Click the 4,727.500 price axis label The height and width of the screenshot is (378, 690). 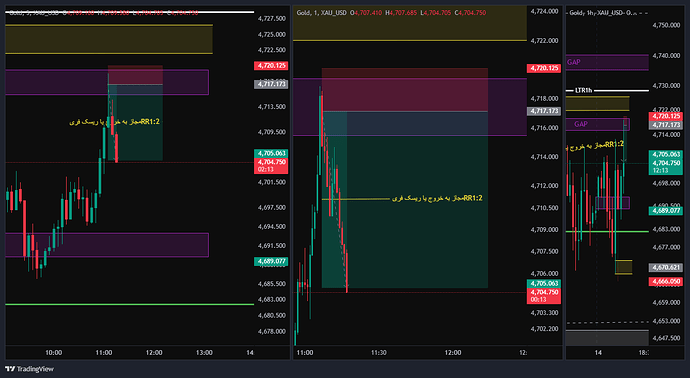tap(272, 18)
